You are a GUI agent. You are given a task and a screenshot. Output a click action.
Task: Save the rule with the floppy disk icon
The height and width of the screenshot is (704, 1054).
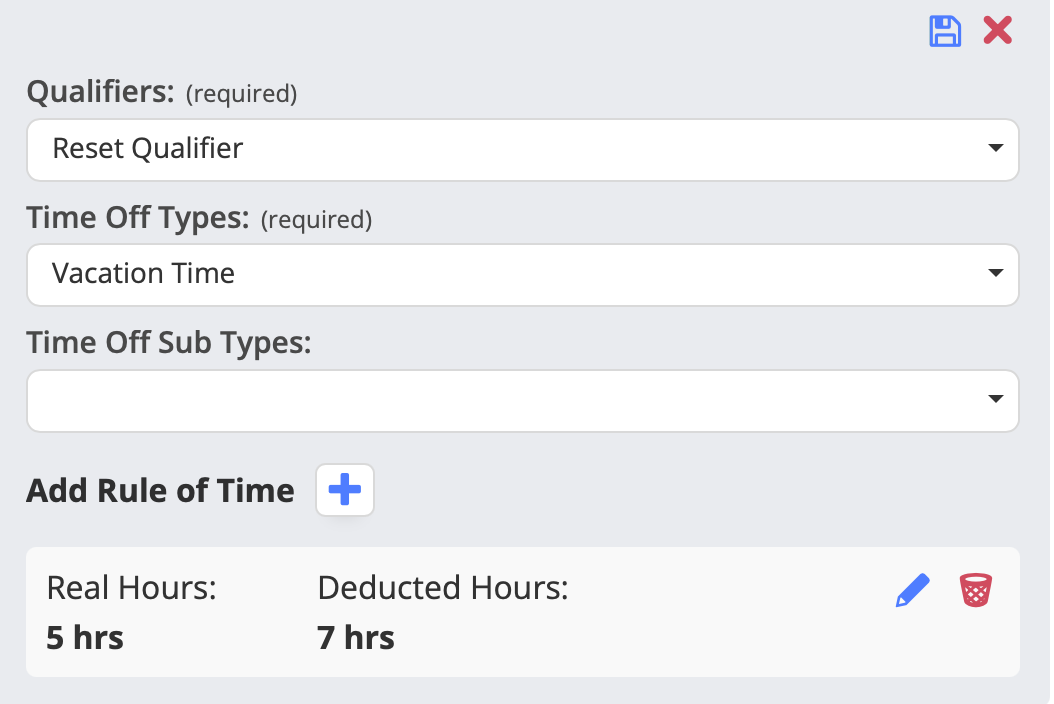(944, 31)
